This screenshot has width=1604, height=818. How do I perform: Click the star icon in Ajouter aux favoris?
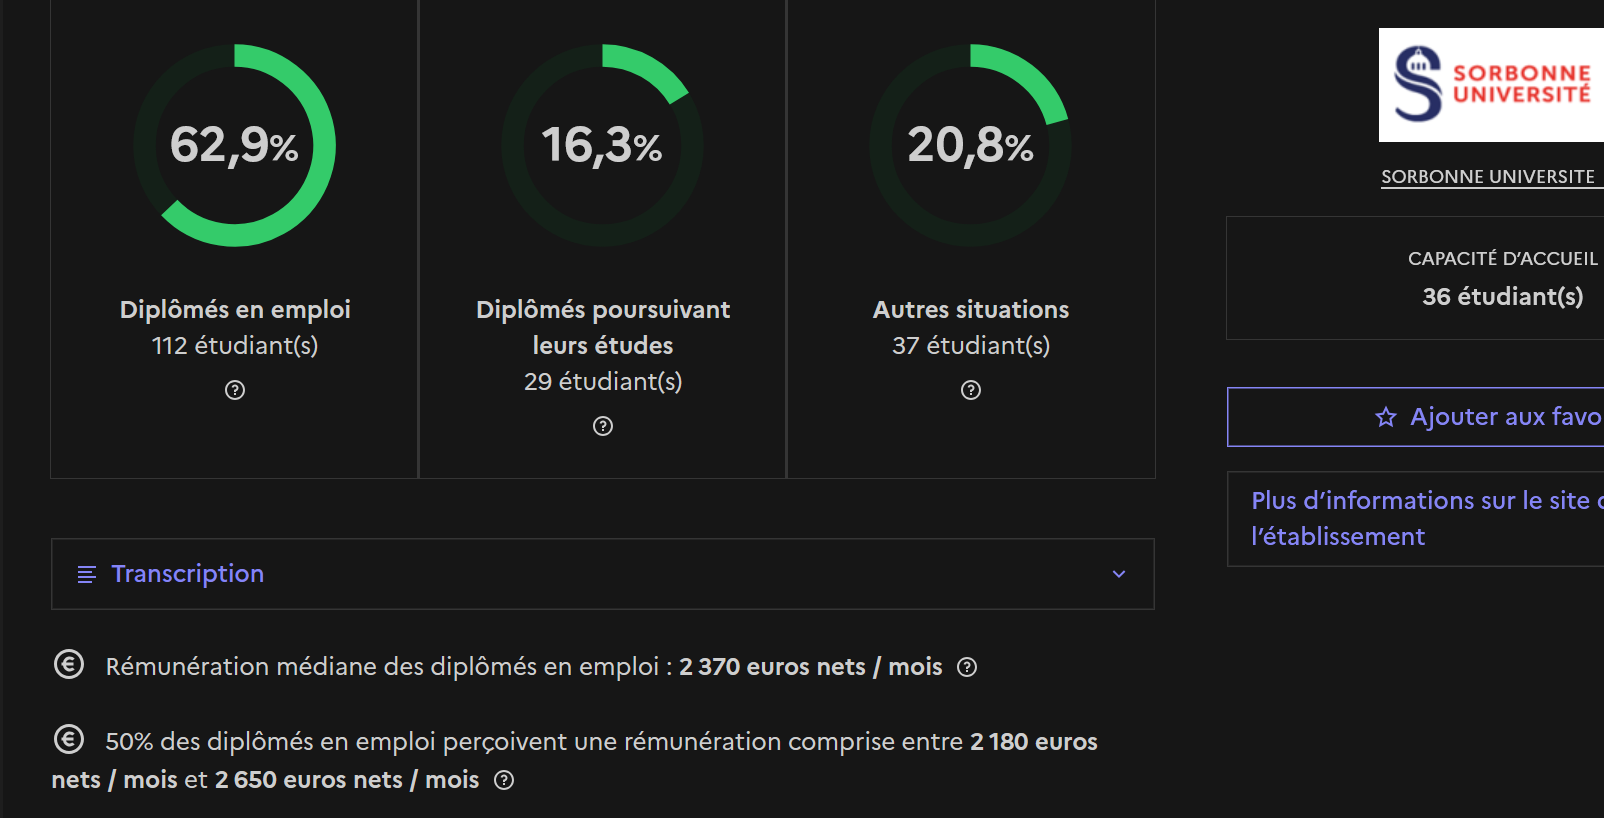1386,417
